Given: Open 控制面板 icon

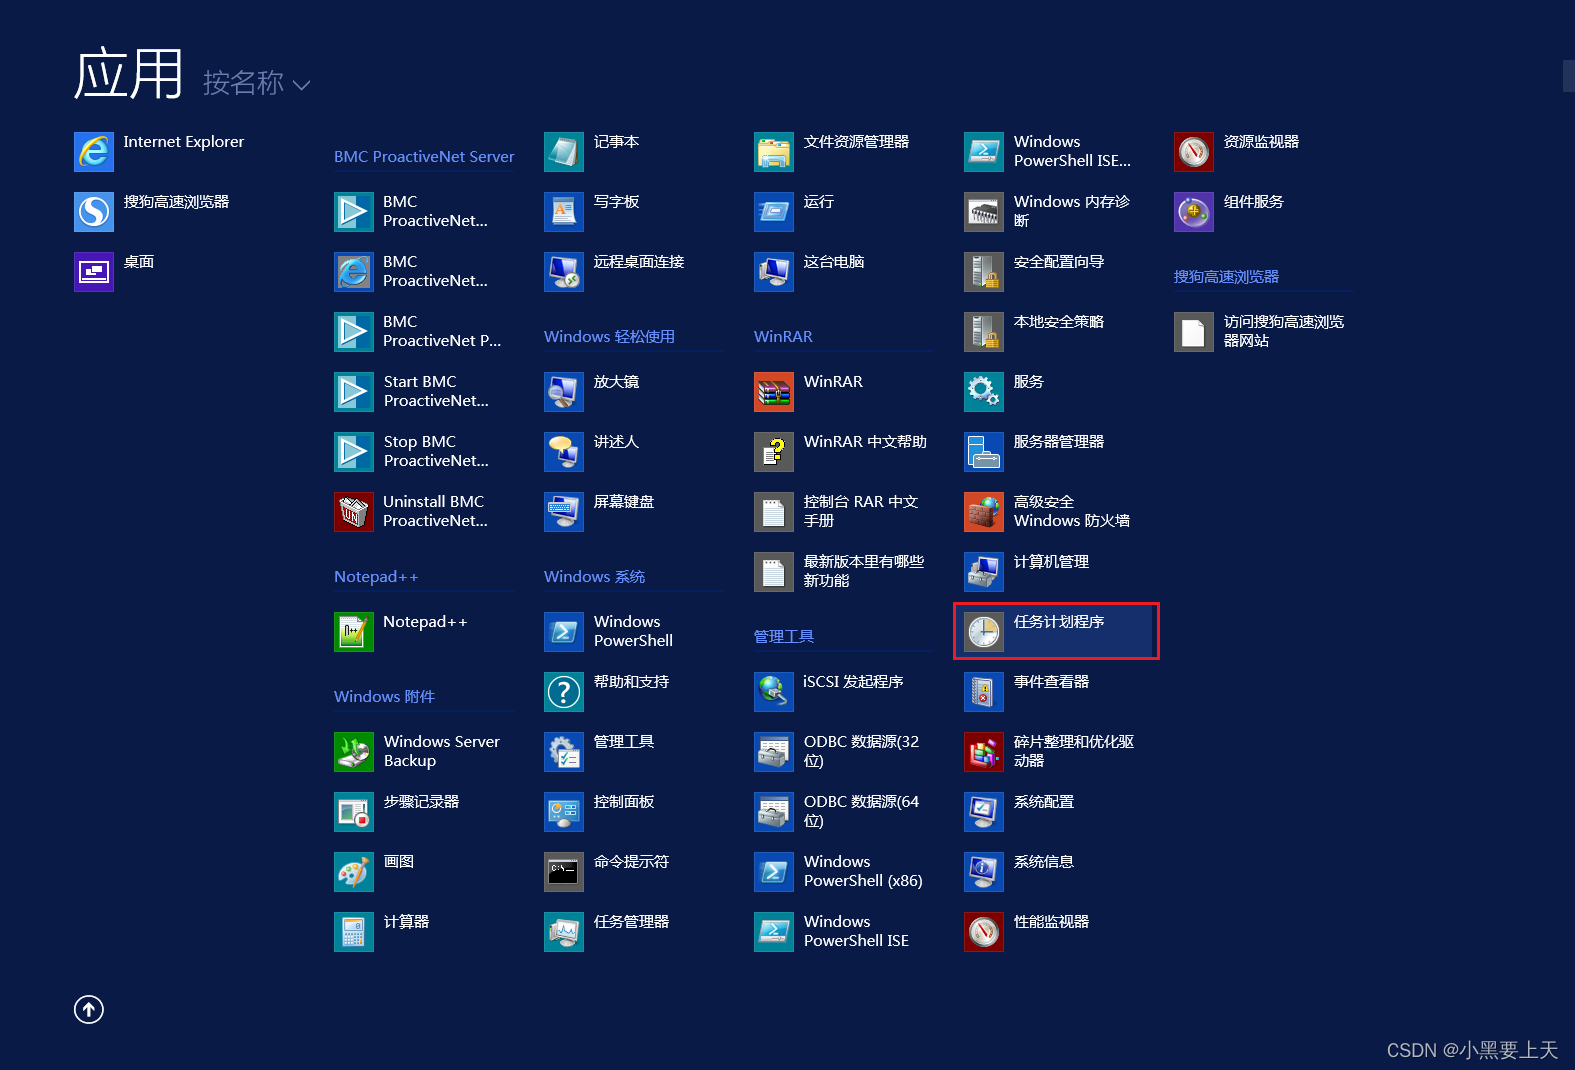Looking at the screenshot, I should point(564,812).
